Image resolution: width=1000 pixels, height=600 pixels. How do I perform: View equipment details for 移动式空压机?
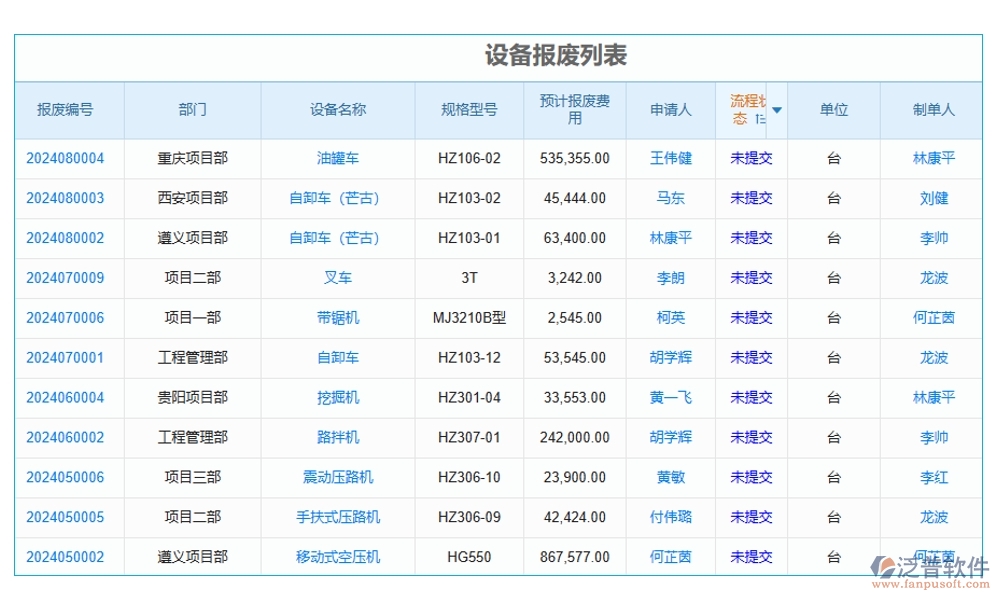coord(337,557)
